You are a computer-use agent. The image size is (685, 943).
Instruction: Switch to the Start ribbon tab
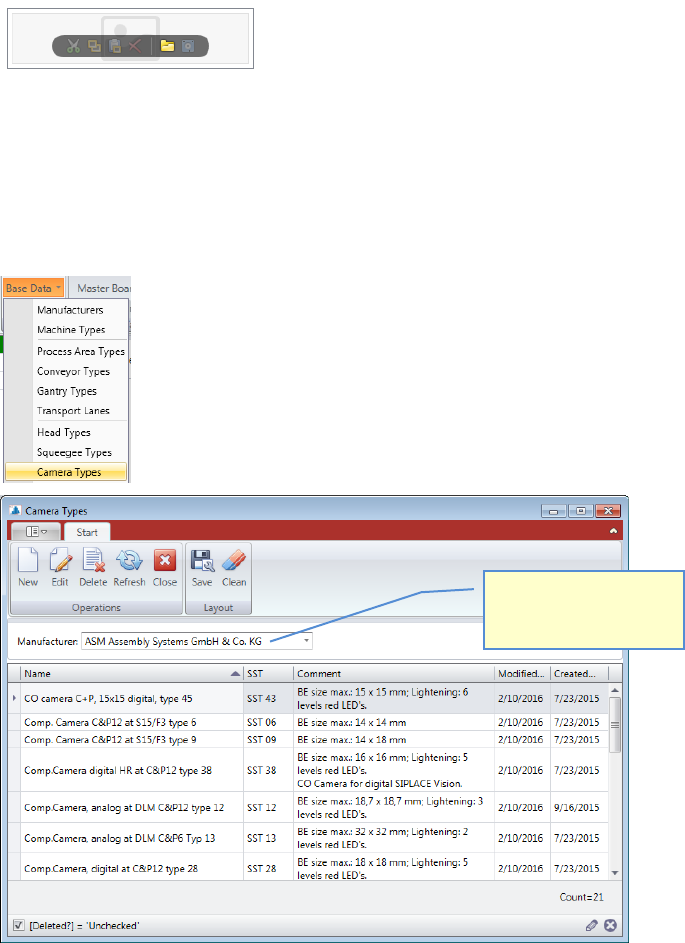pos(87,532)
